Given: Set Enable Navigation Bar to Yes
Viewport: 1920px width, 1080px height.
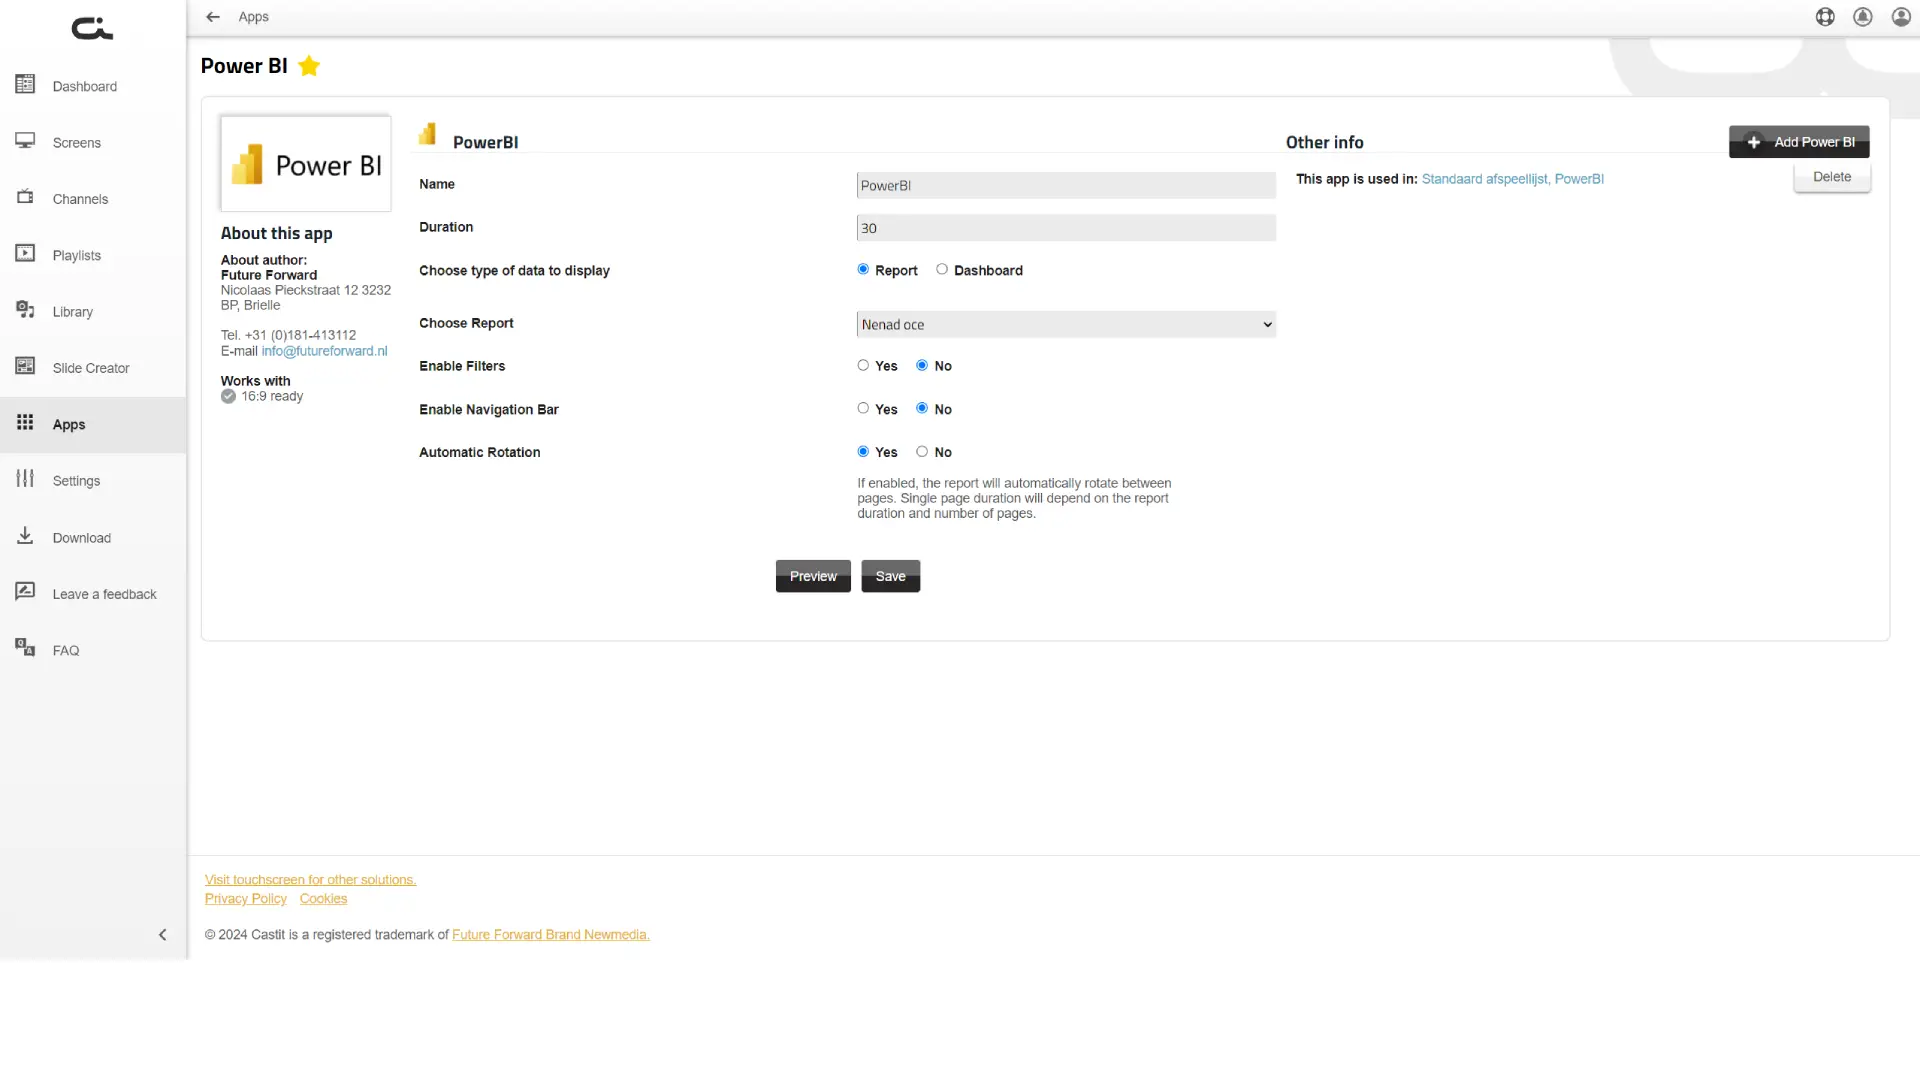Looking at the screenshot, I should click(x=863, y=409).
